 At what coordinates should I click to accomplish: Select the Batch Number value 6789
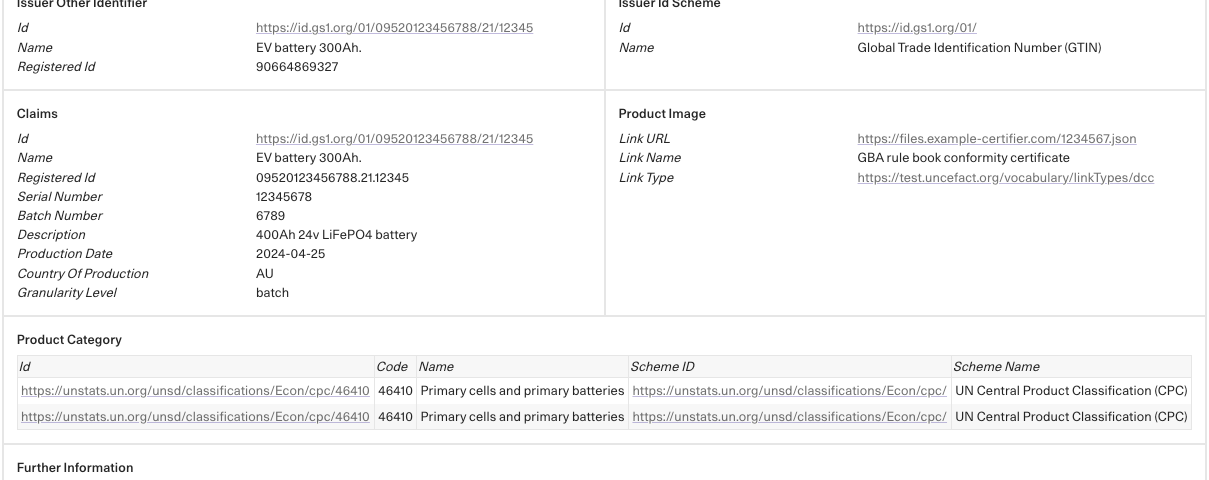[x=271, y=216]
